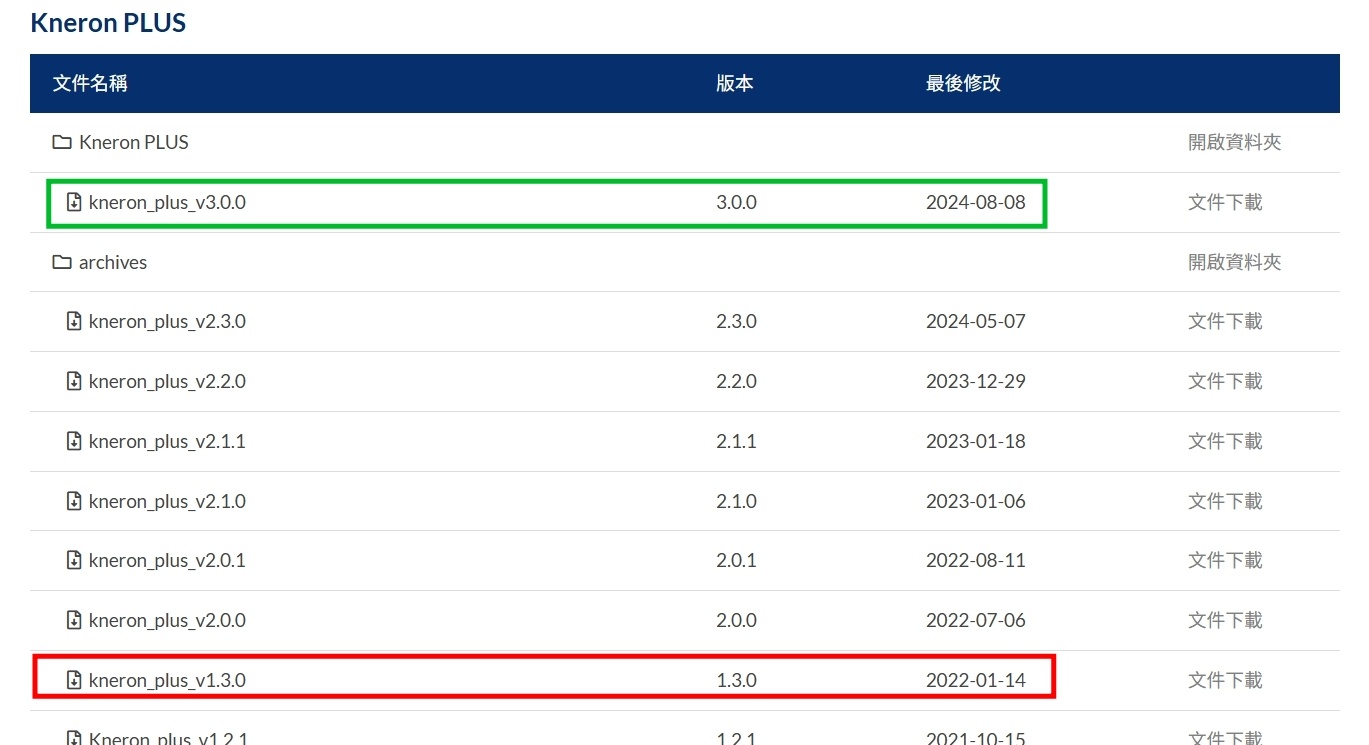Image resolution: width=1369 pixels, height=745 pixels.
Task: Open the kneron_plus_v2.0.0 file name
Action: point(167,620)
